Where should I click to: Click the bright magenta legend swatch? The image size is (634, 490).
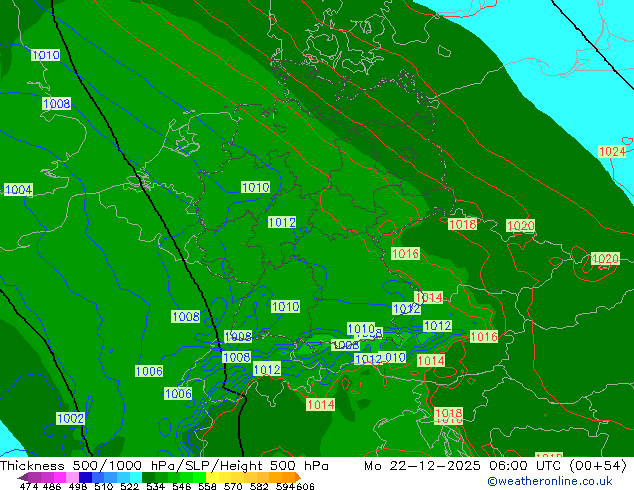[x=60, y=477]
